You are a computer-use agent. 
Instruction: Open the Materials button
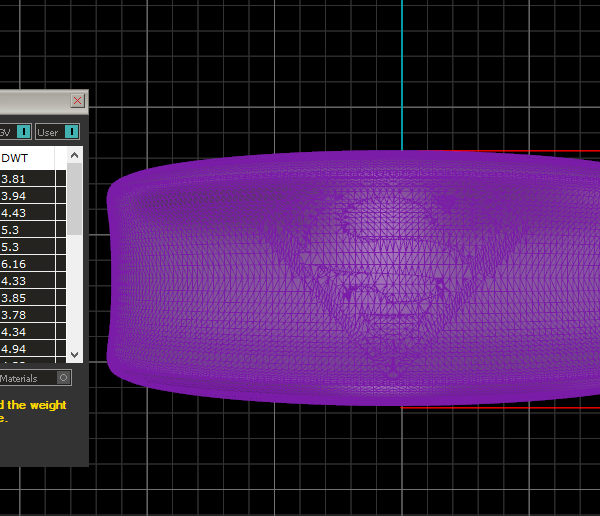coord(27,378)
